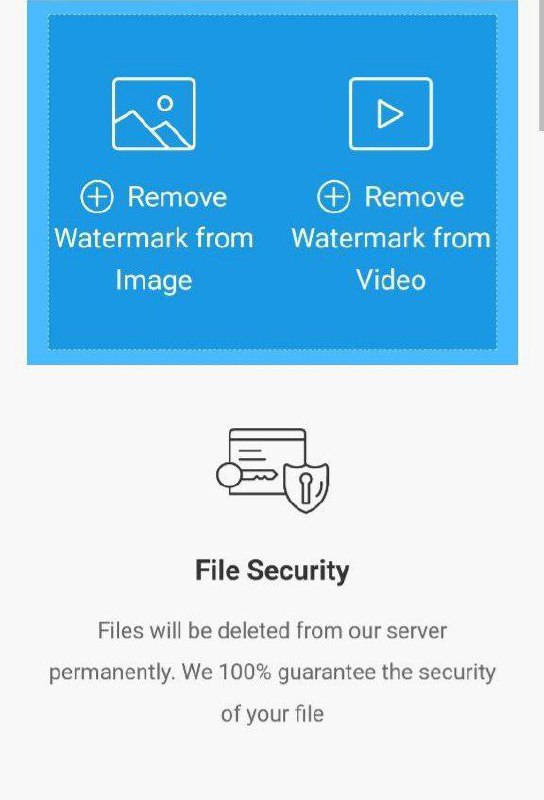Click the video player icon
The width and height of the screenshot is (544, 800).
(391, 114)
